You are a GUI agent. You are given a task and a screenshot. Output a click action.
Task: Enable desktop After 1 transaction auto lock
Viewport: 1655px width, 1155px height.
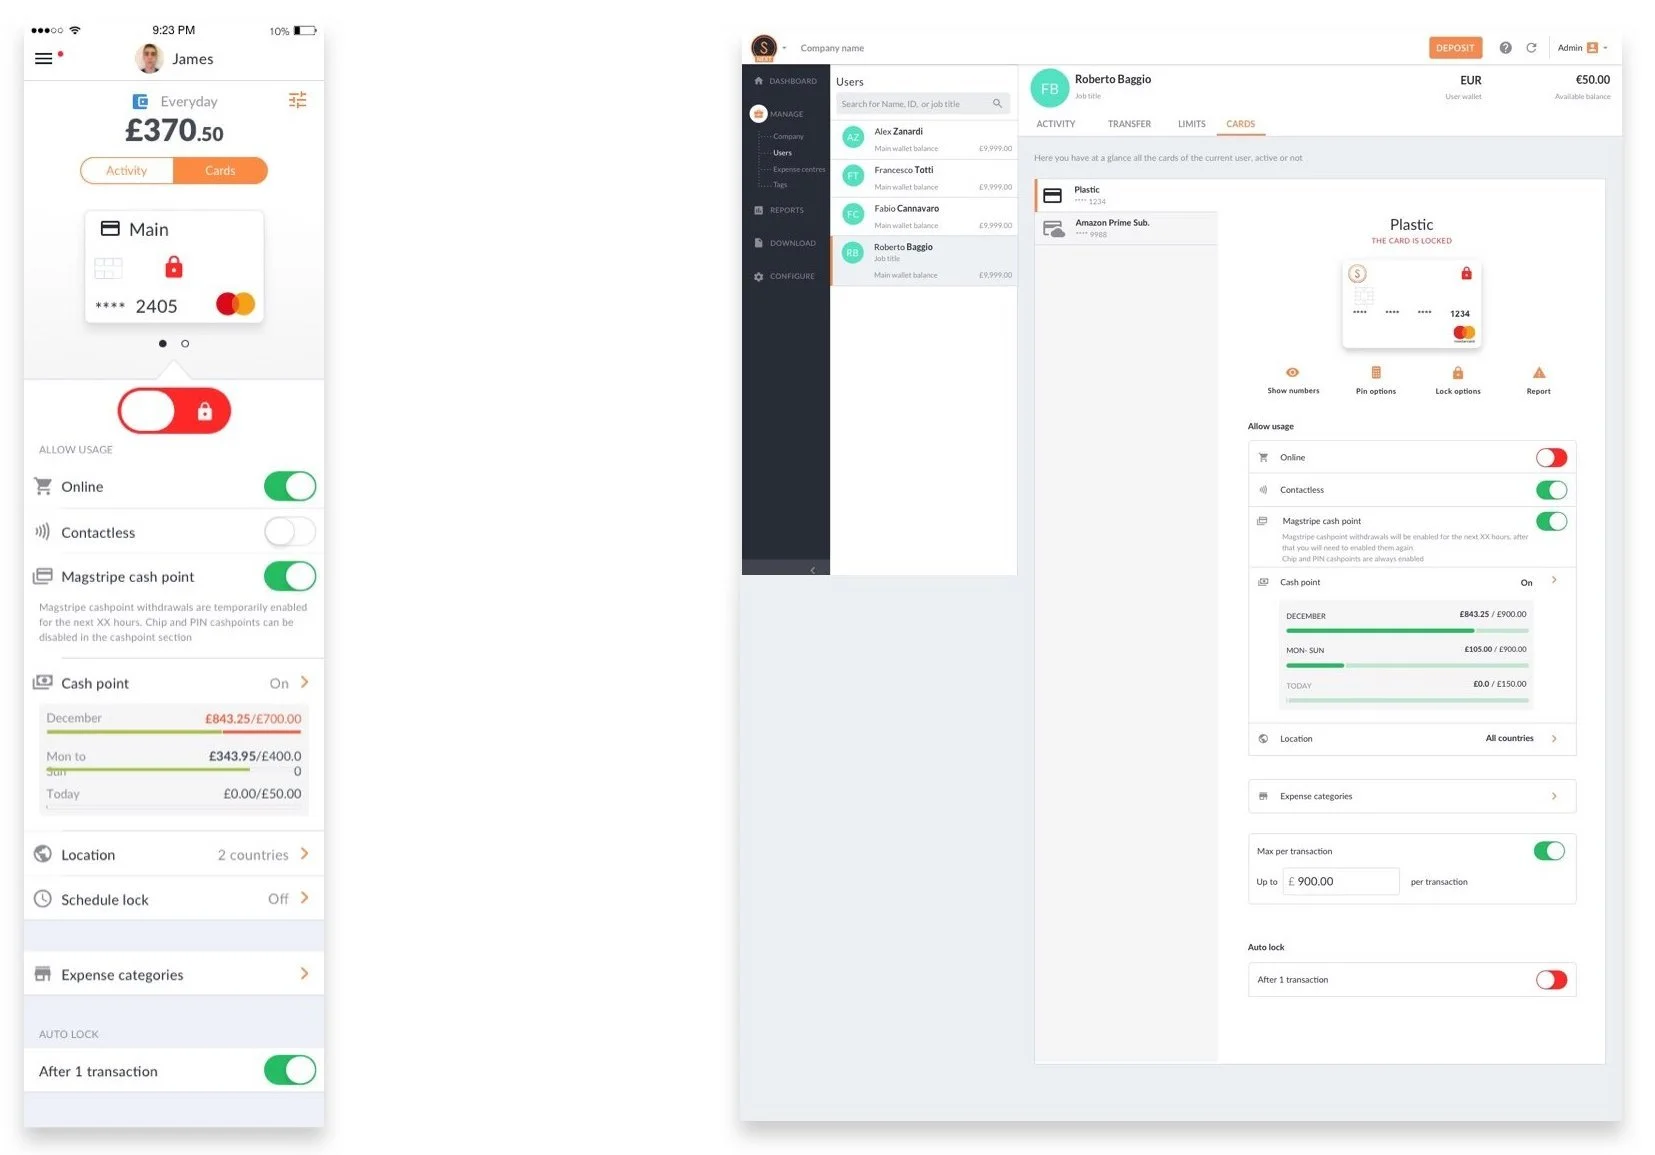1551,980
